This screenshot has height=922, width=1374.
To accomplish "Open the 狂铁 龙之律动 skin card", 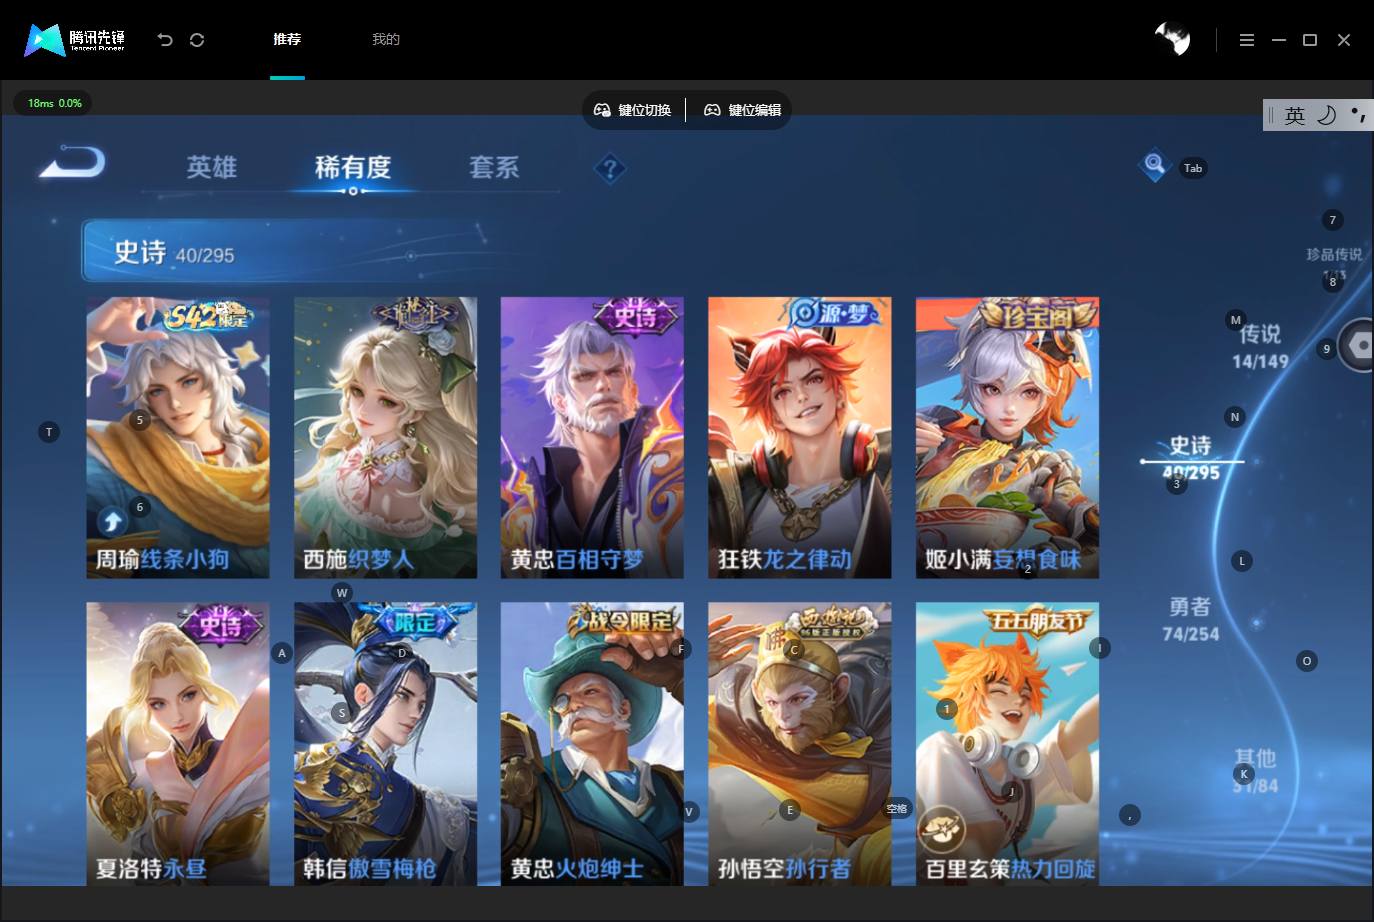I will 800,437.
